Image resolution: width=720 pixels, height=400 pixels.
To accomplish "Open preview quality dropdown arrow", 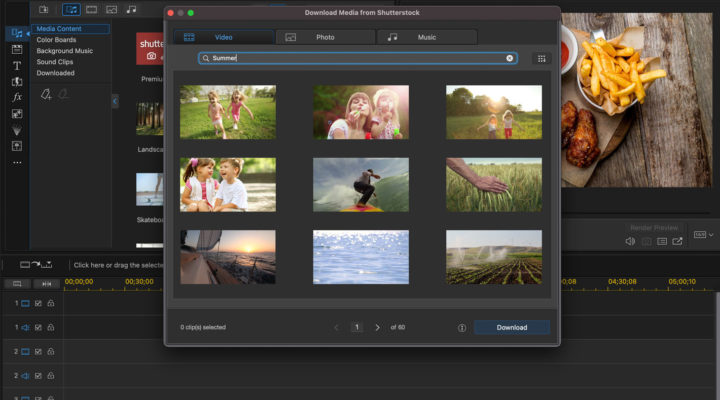I will pos(711,235).
